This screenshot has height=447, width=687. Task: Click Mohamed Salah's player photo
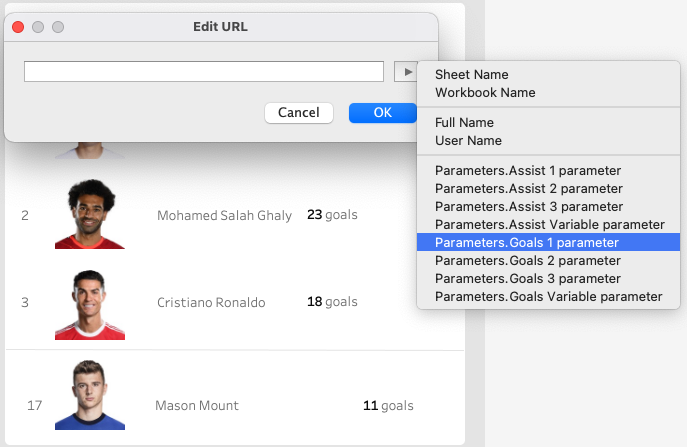point(90,215)
